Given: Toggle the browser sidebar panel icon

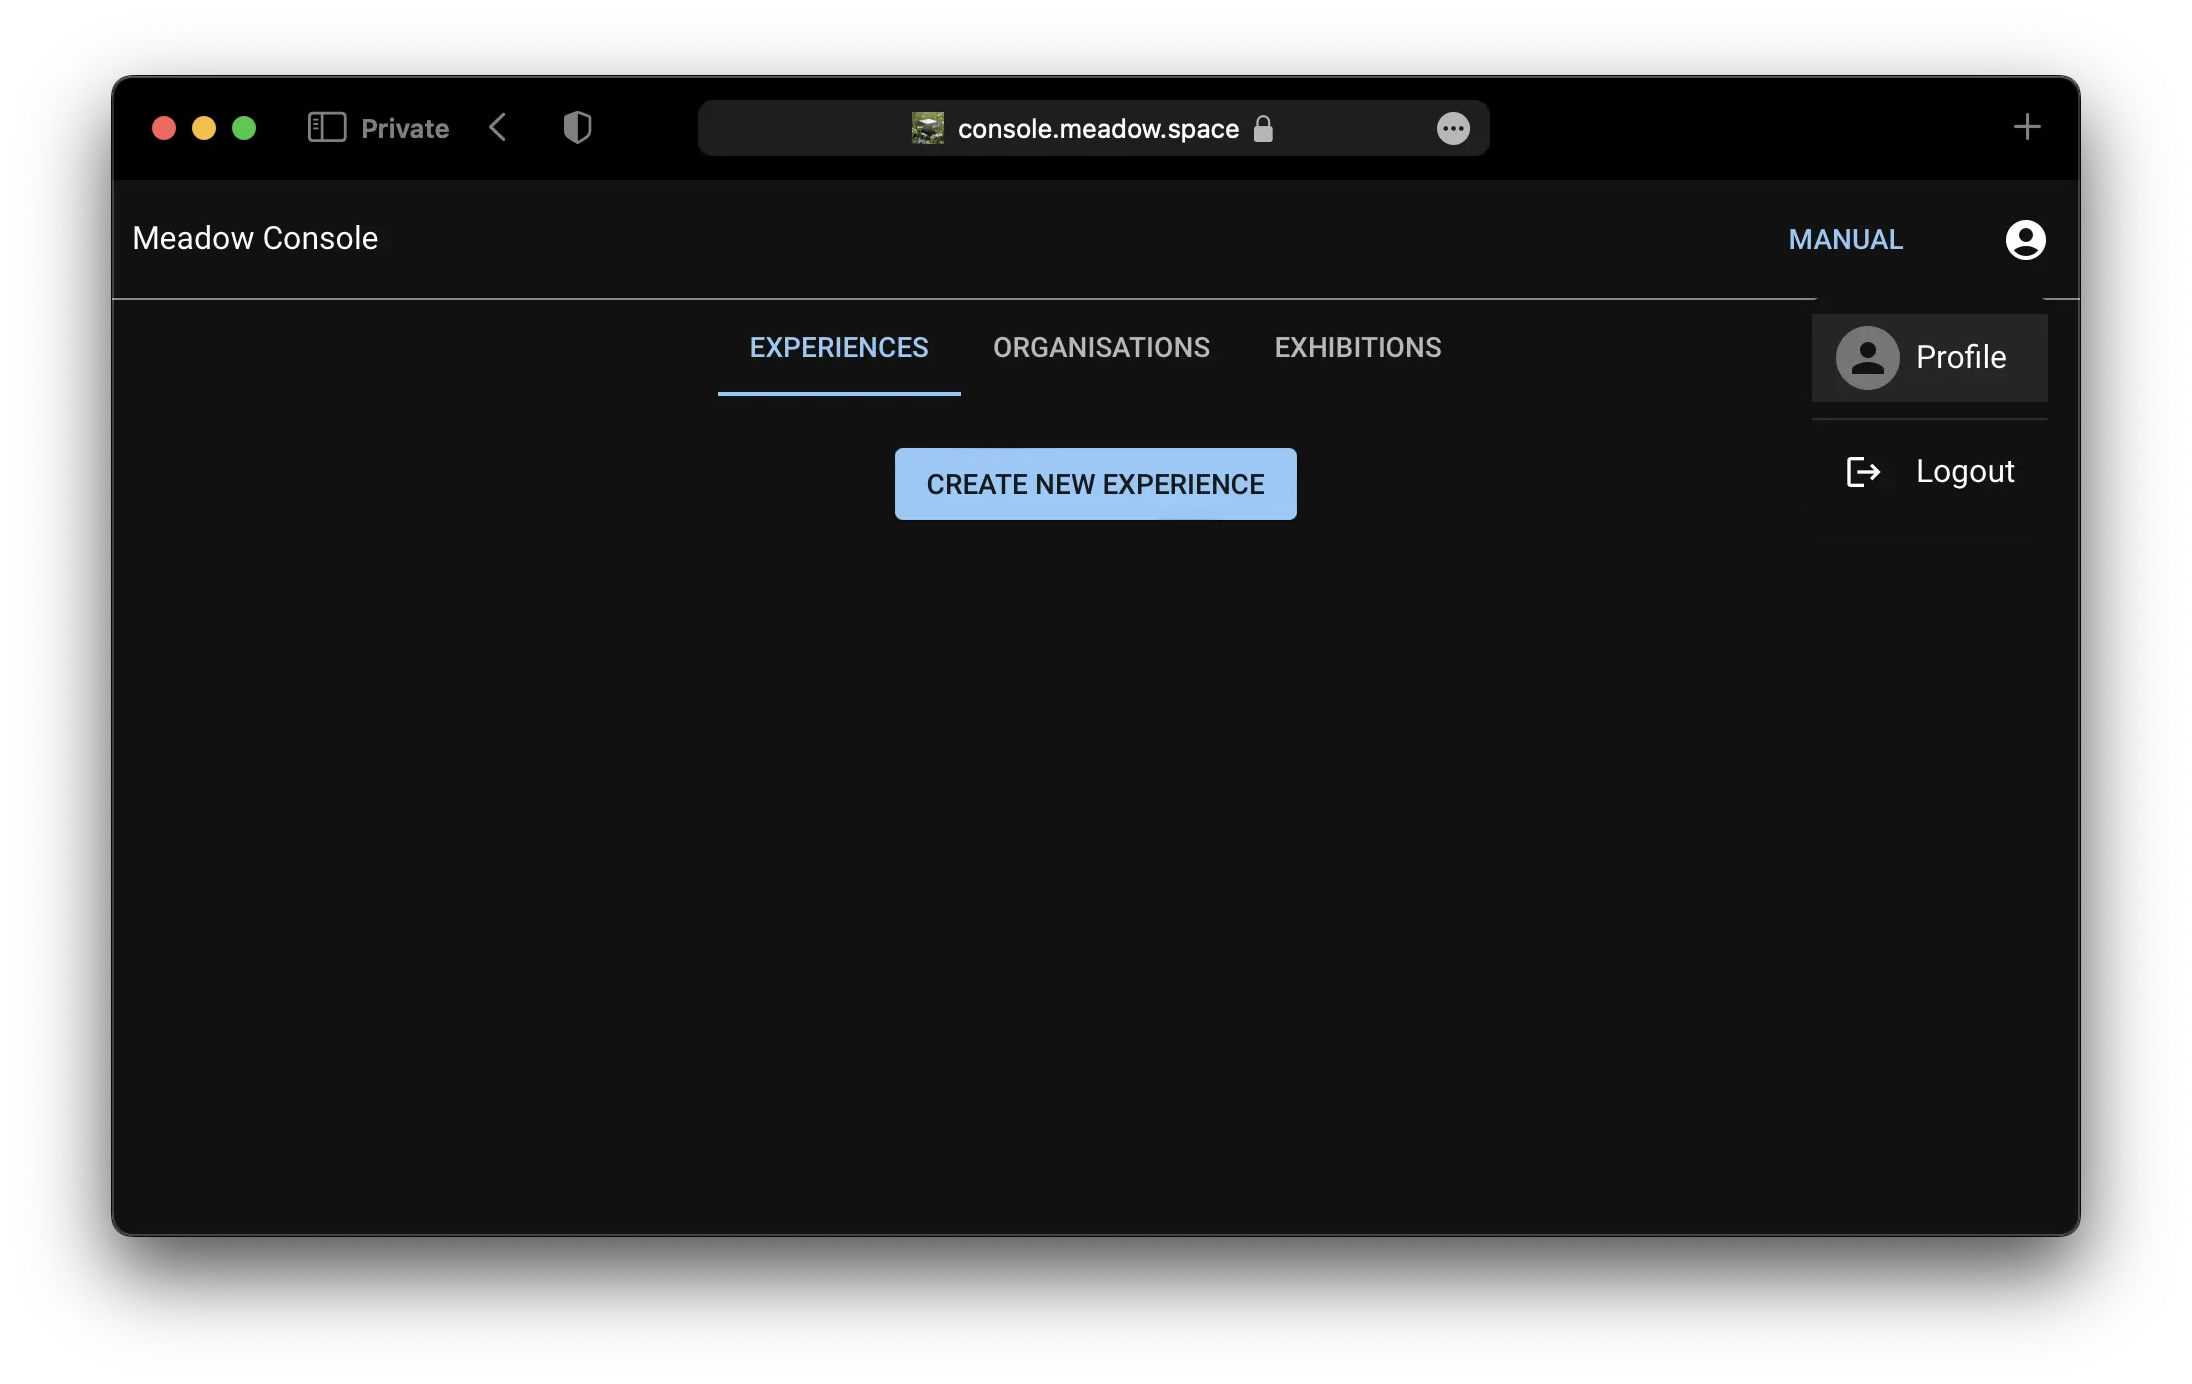Looking at the screenshot, I should [x=327, y=128].
